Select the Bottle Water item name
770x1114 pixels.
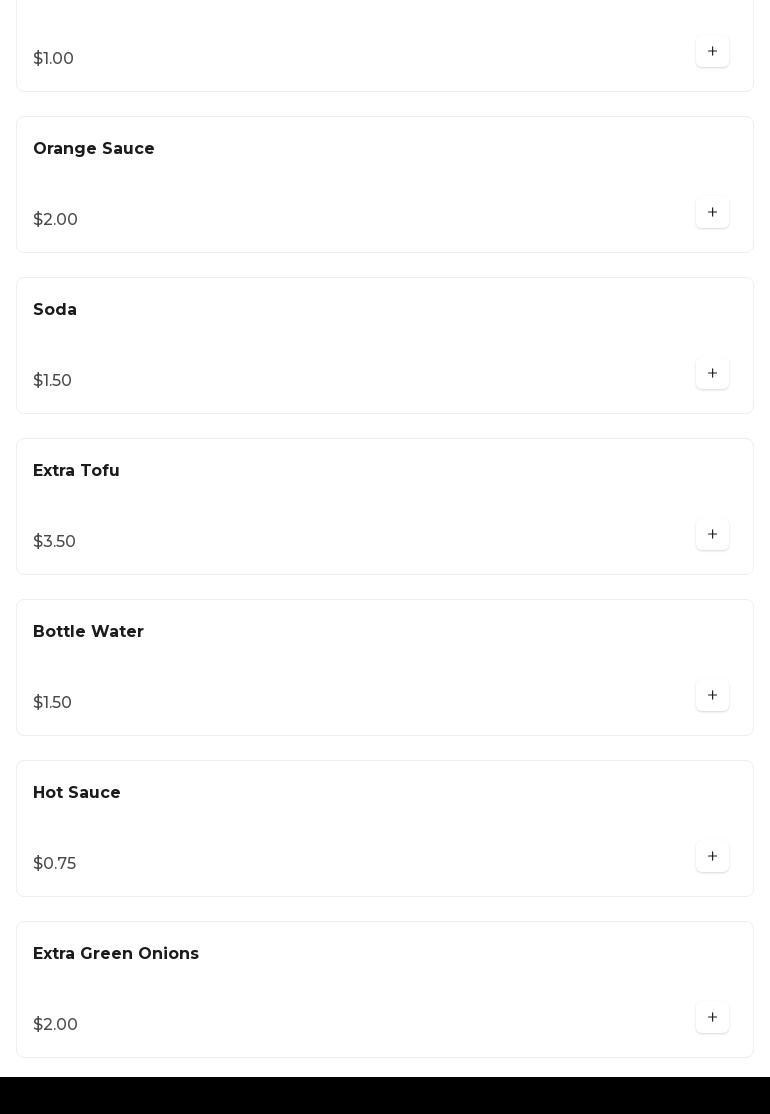(x=88, y=632)
